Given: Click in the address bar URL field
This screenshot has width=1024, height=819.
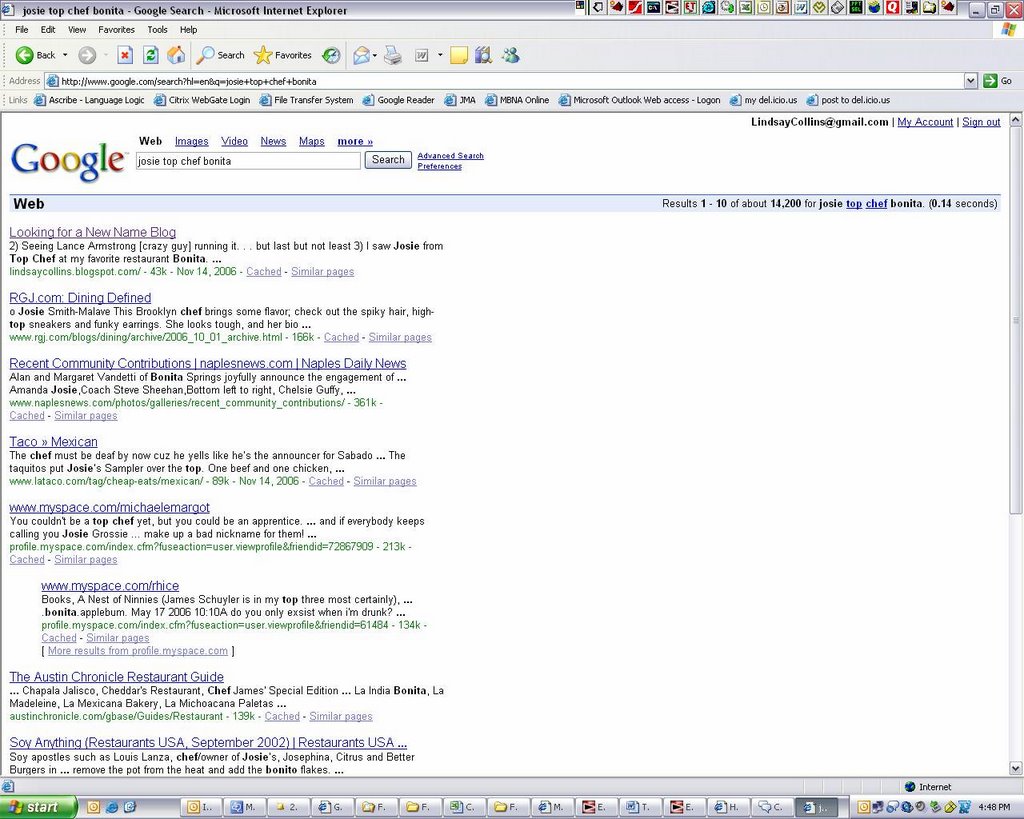Looking at the screenshot, I should tap(509, 81).
